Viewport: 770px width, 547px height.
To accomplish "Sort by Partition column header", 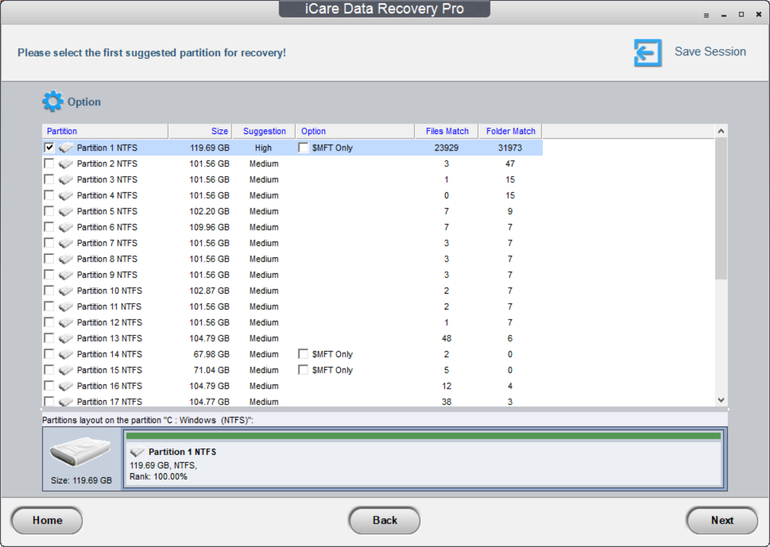I will (105, 131).
